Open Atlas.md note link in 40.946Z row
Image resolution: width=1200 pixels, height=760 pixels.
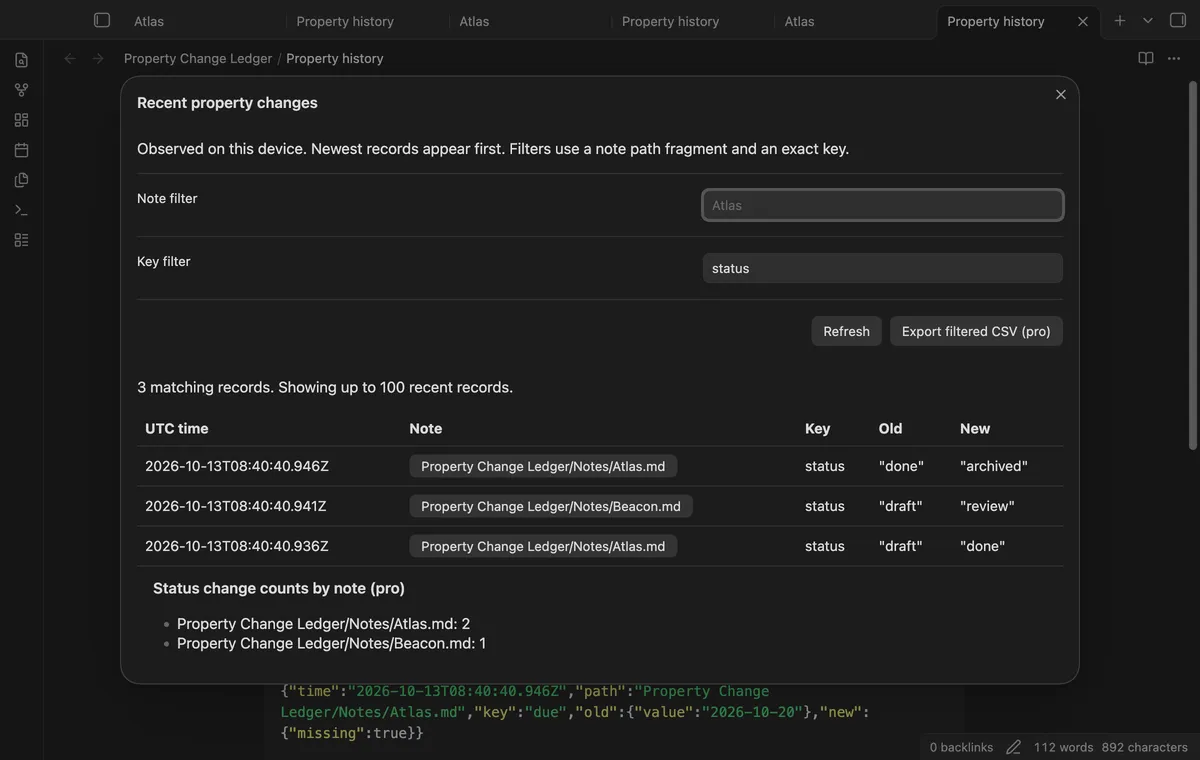click(x=543, y=466)
